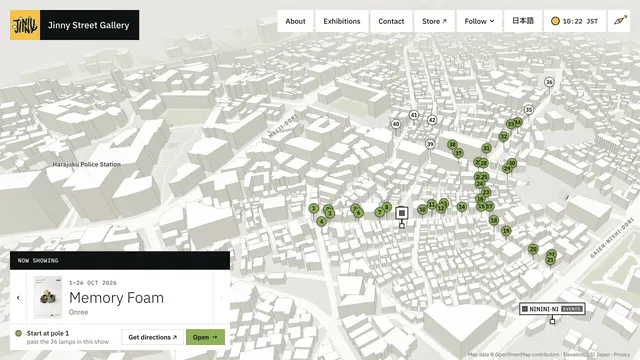Viewport: 640px width, 360px height.
Task: Select lamp pole marker 29
Action: (507, 169)
